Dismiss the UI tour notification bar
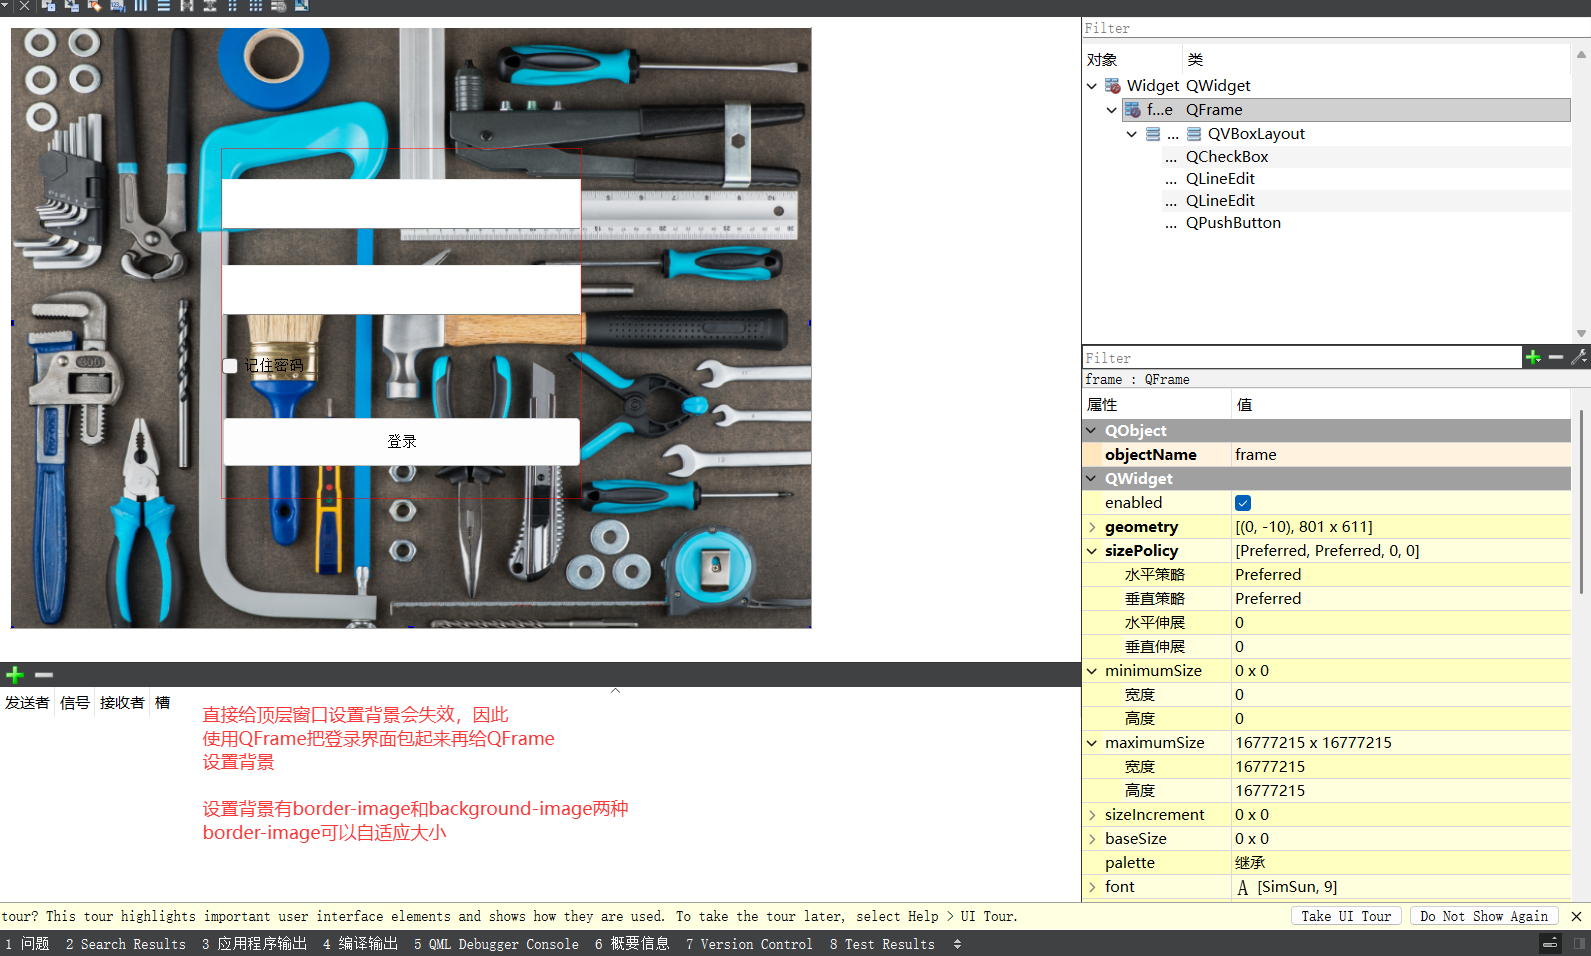Viewport: 1591px width, 956px height. click(x=1577, y=916)
